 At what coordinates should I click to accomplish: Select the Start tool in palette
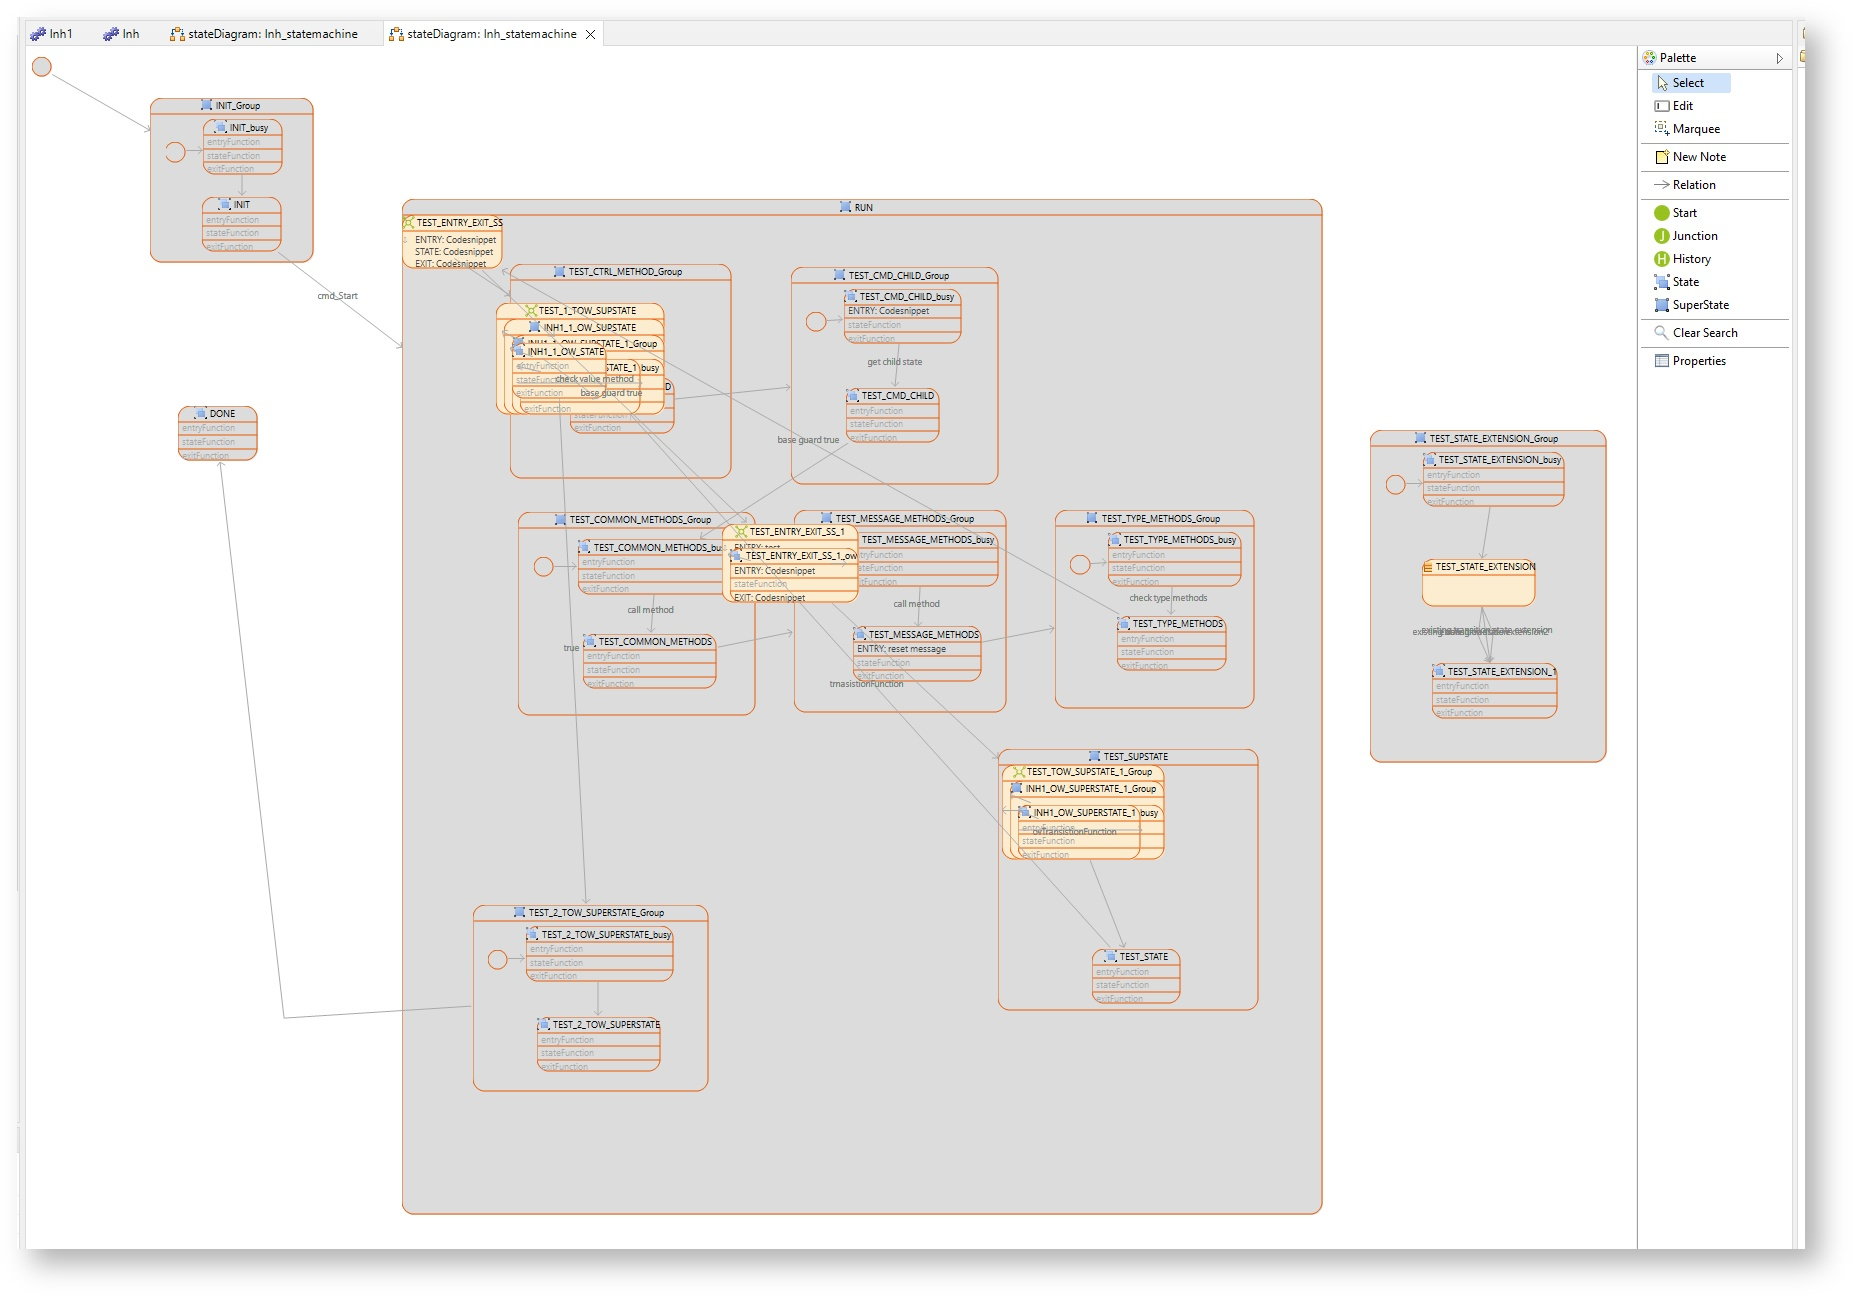1684,213
